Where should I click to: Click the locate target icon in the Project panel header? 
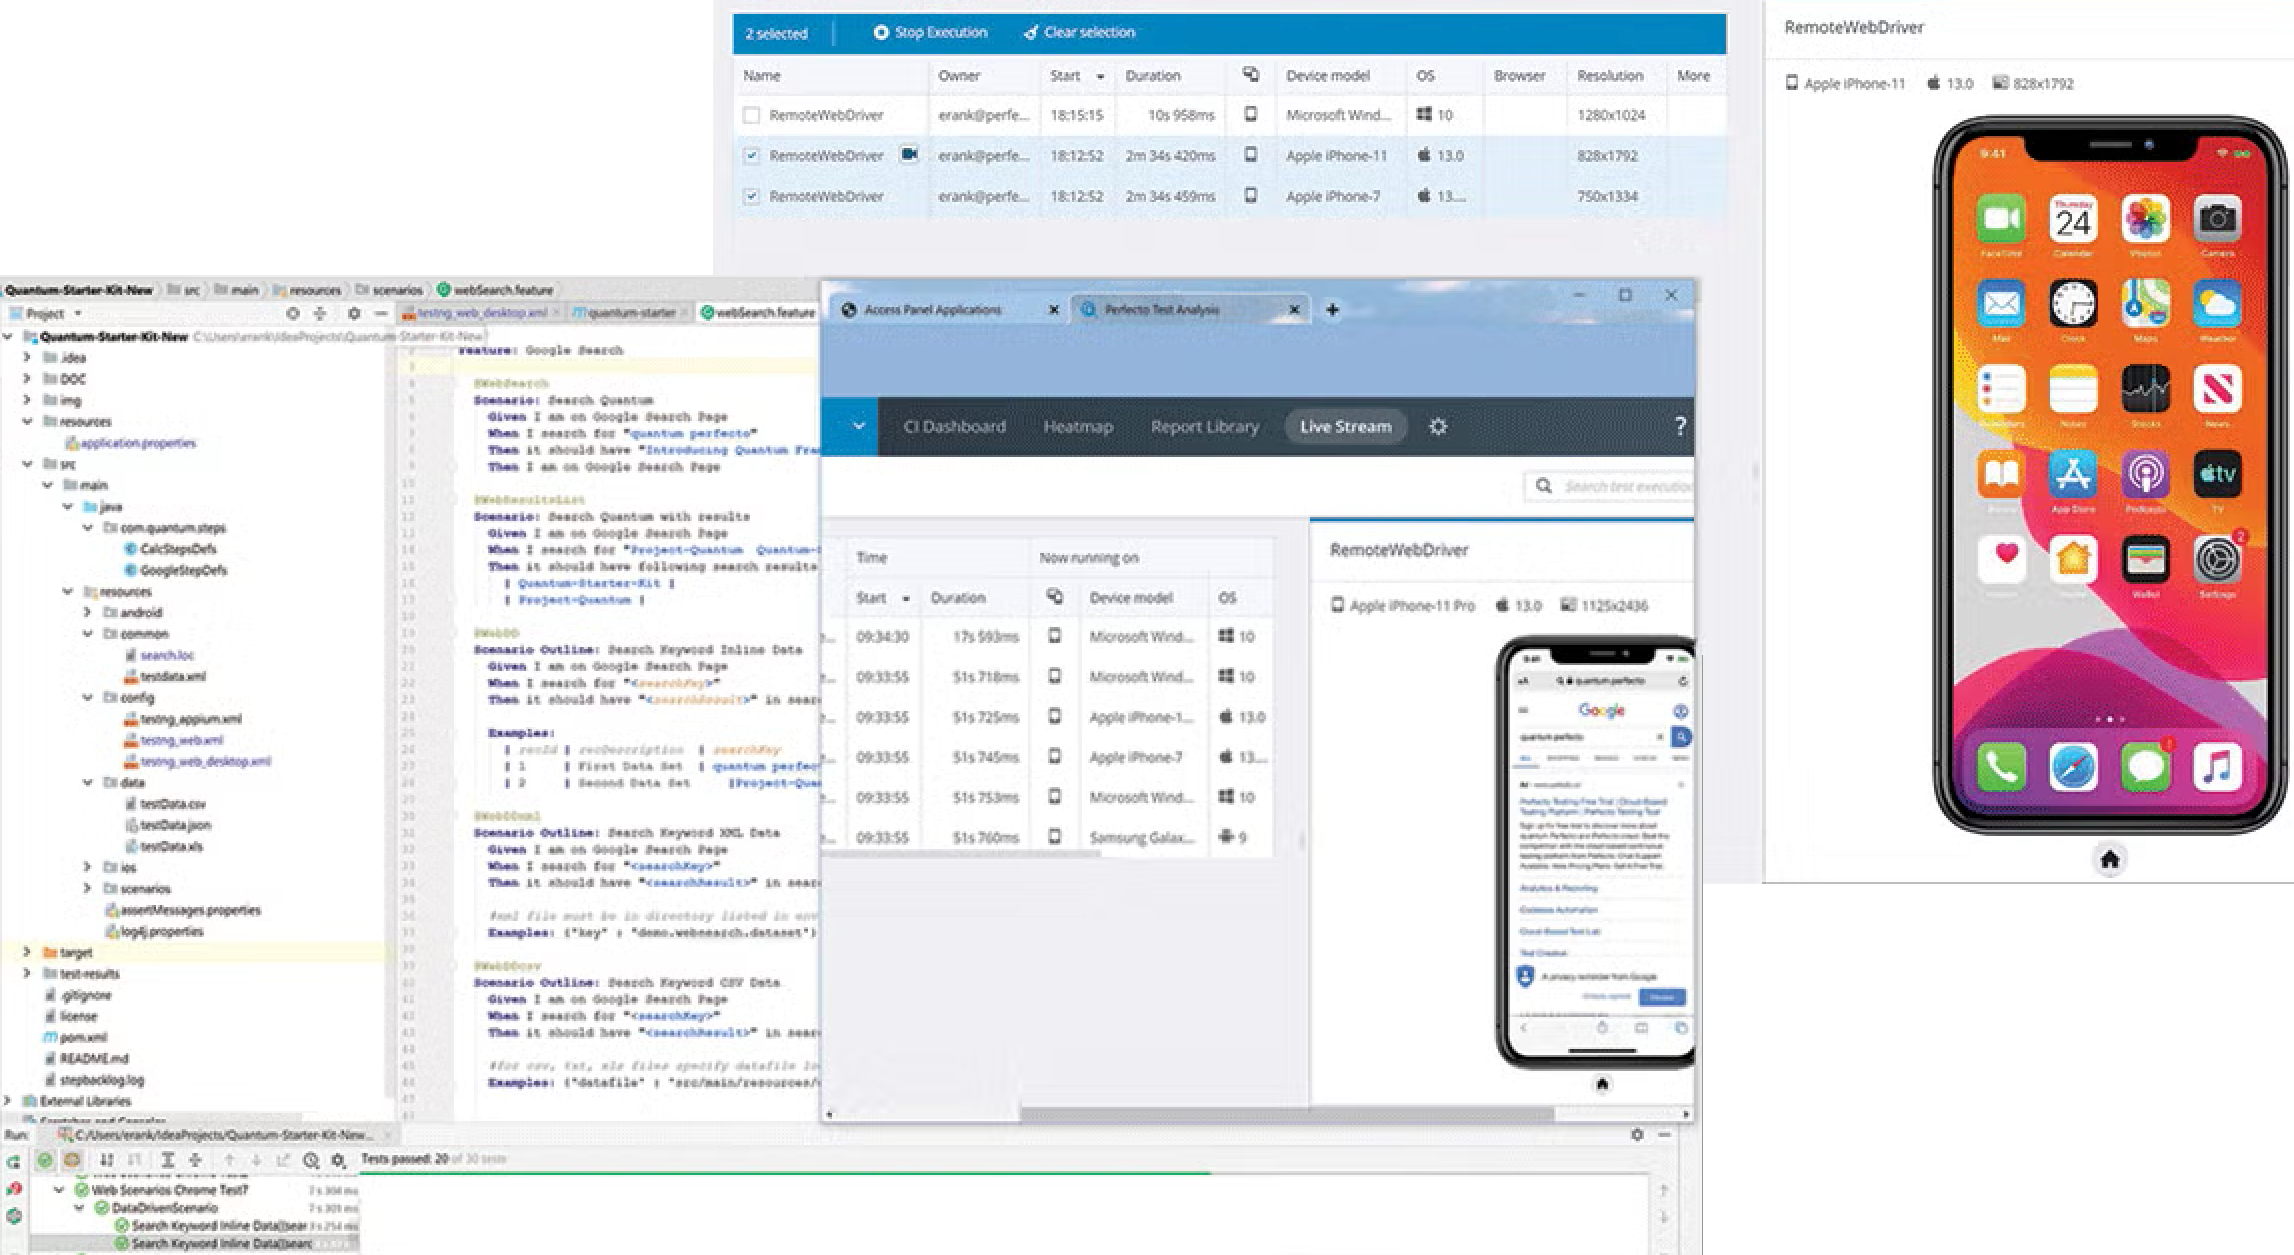[292, 314]
